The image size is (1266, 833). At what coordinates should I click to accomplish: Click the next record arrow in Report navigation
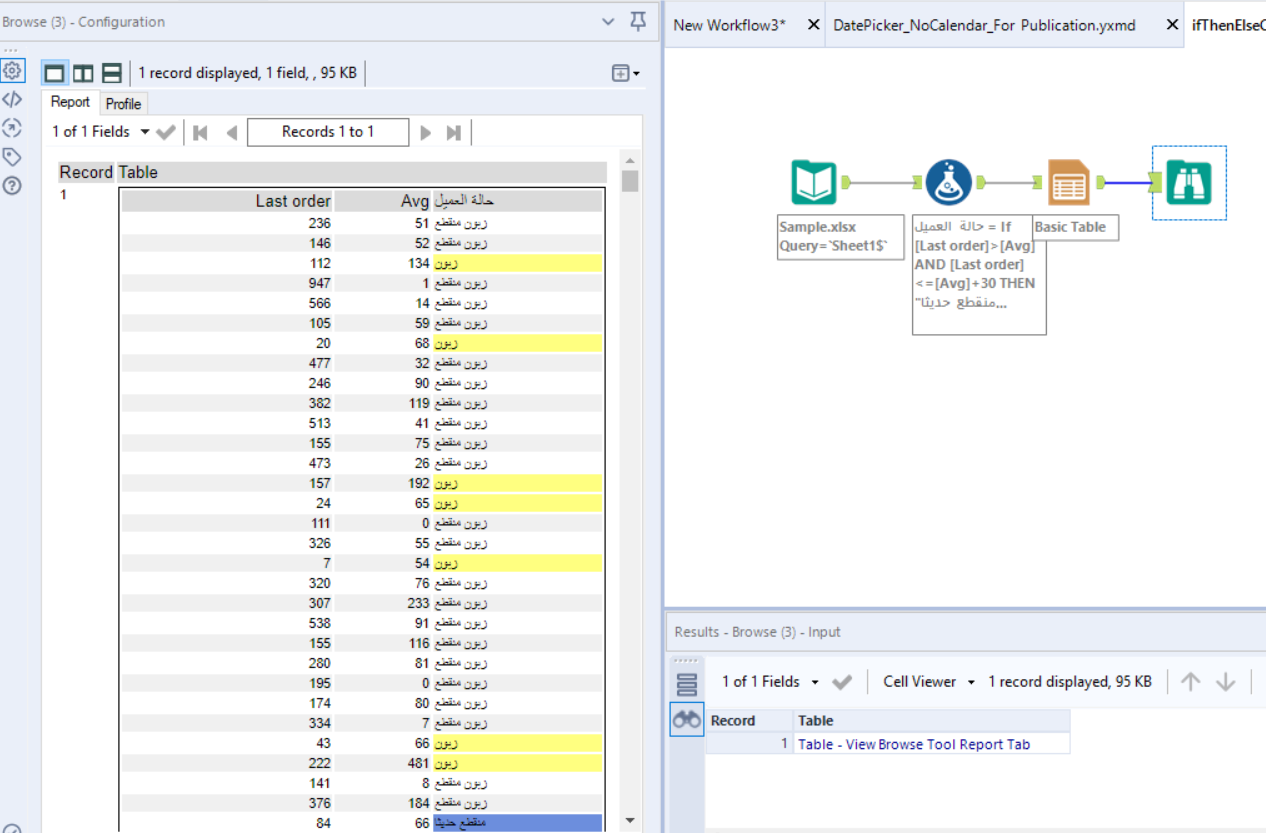click(425, 131)
